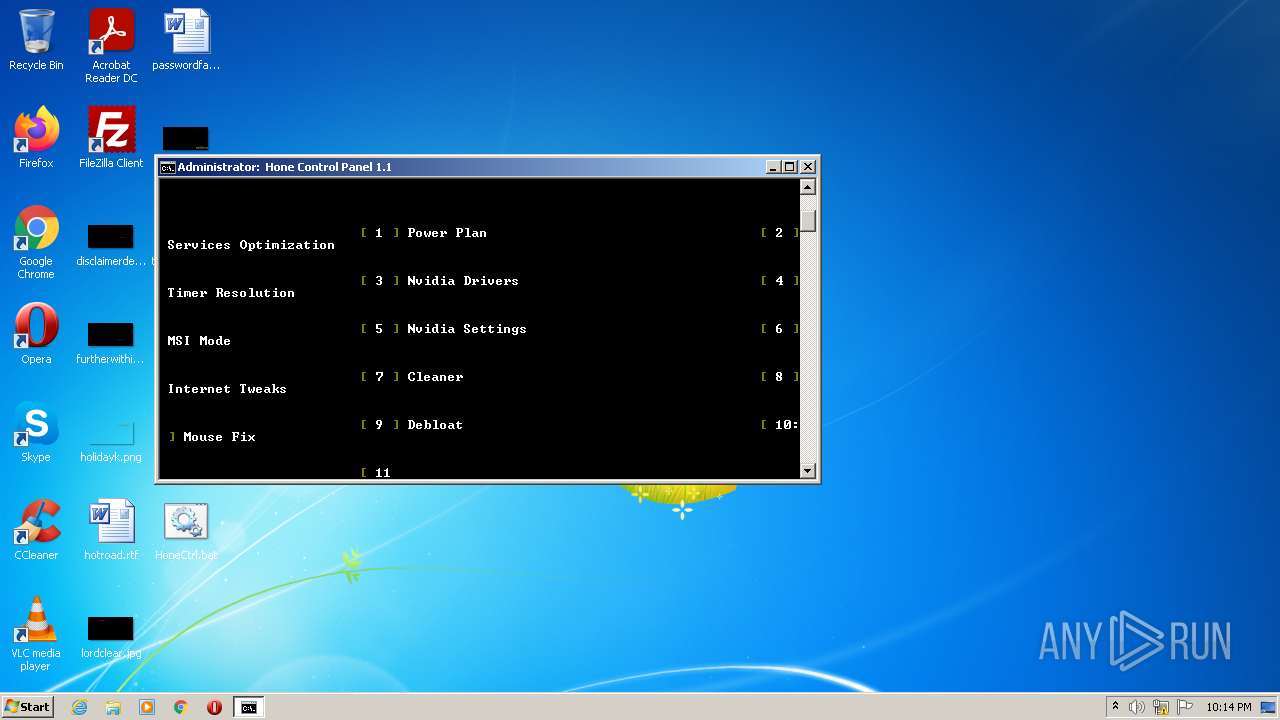Viewport: 1280px width, 720px height.
Task: Click the Start button
Action: 27,706
